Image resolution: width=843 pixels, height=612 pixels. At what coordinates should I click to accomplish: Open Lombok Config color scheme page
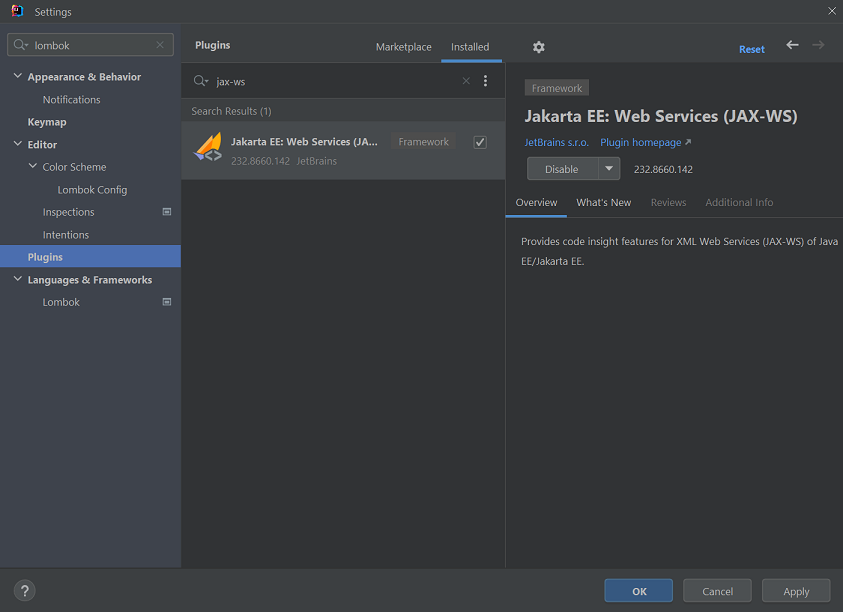(92, 190)
